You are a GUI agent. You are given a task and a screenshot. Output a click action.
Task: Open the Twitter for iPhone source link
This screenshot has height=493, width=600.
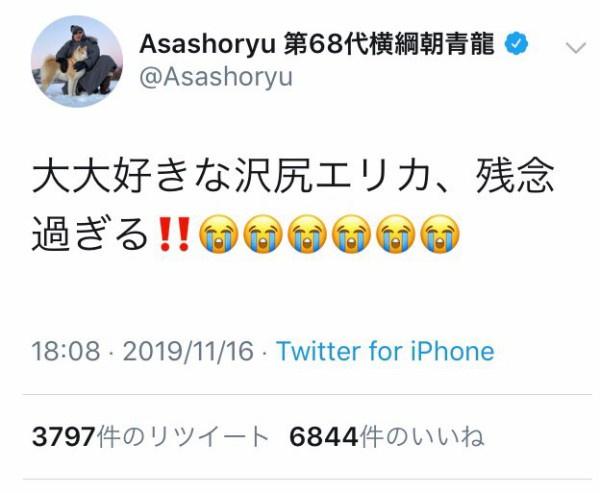tap(385, 351)
